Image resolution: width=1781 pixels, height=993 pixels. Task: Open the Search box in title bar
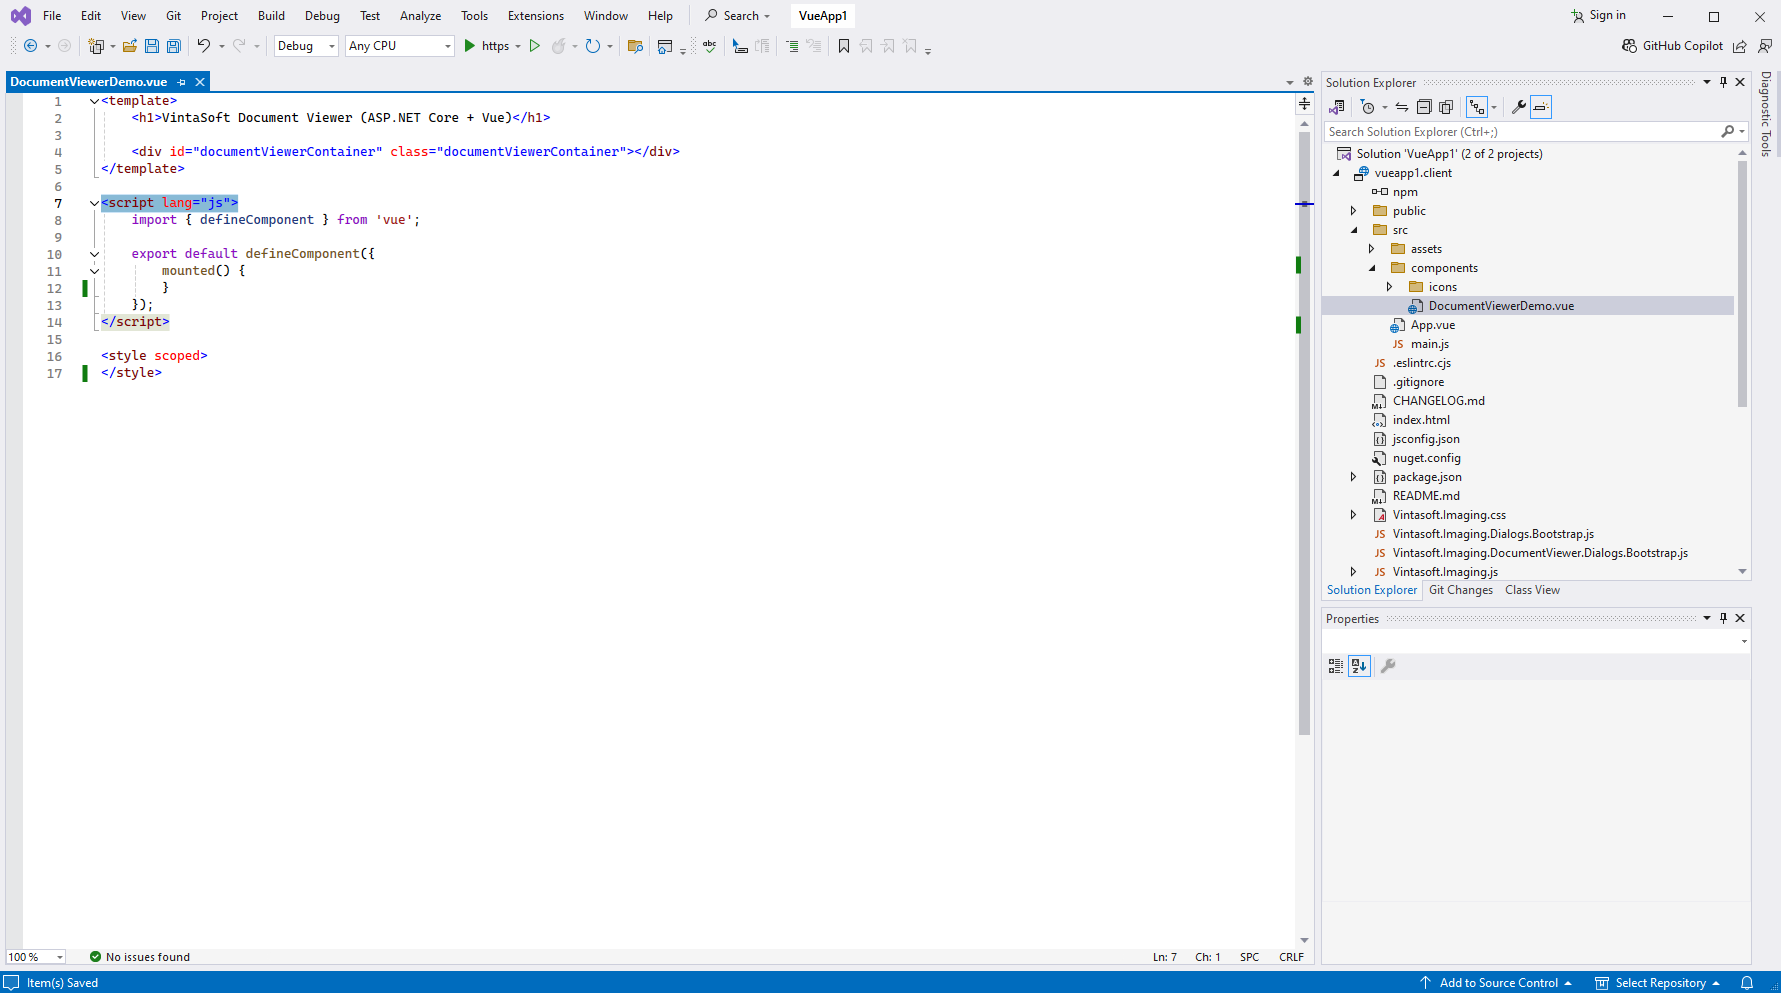[737, 16]
